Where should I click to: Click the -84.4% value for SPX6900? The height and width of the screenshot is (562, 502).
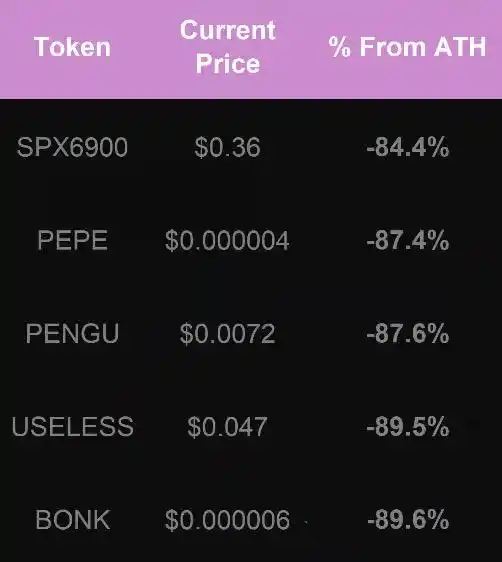point(408,147)
